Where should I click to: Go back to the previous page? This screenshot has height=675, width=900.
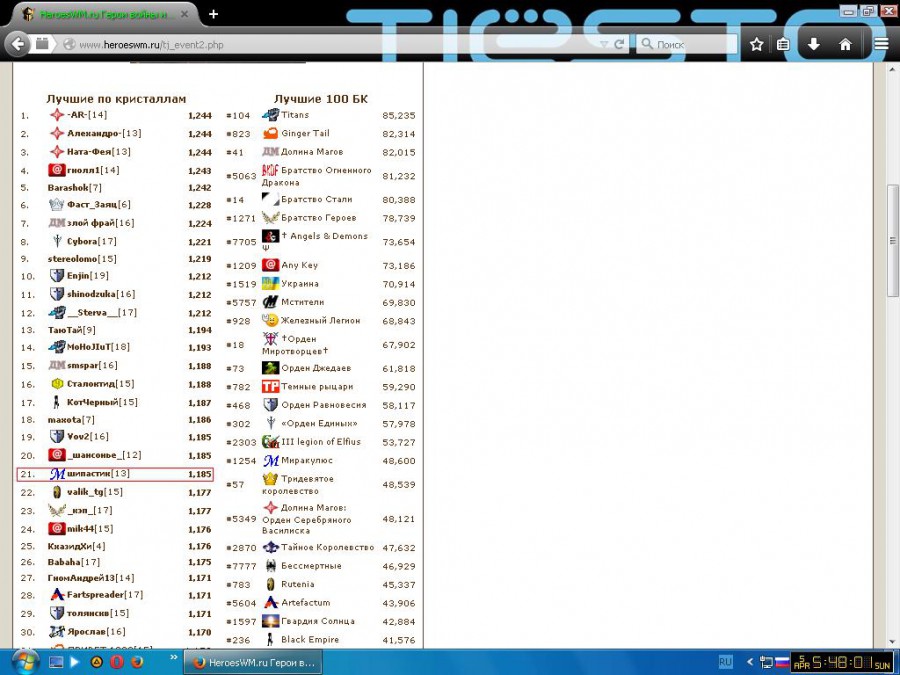pos(18,44)
